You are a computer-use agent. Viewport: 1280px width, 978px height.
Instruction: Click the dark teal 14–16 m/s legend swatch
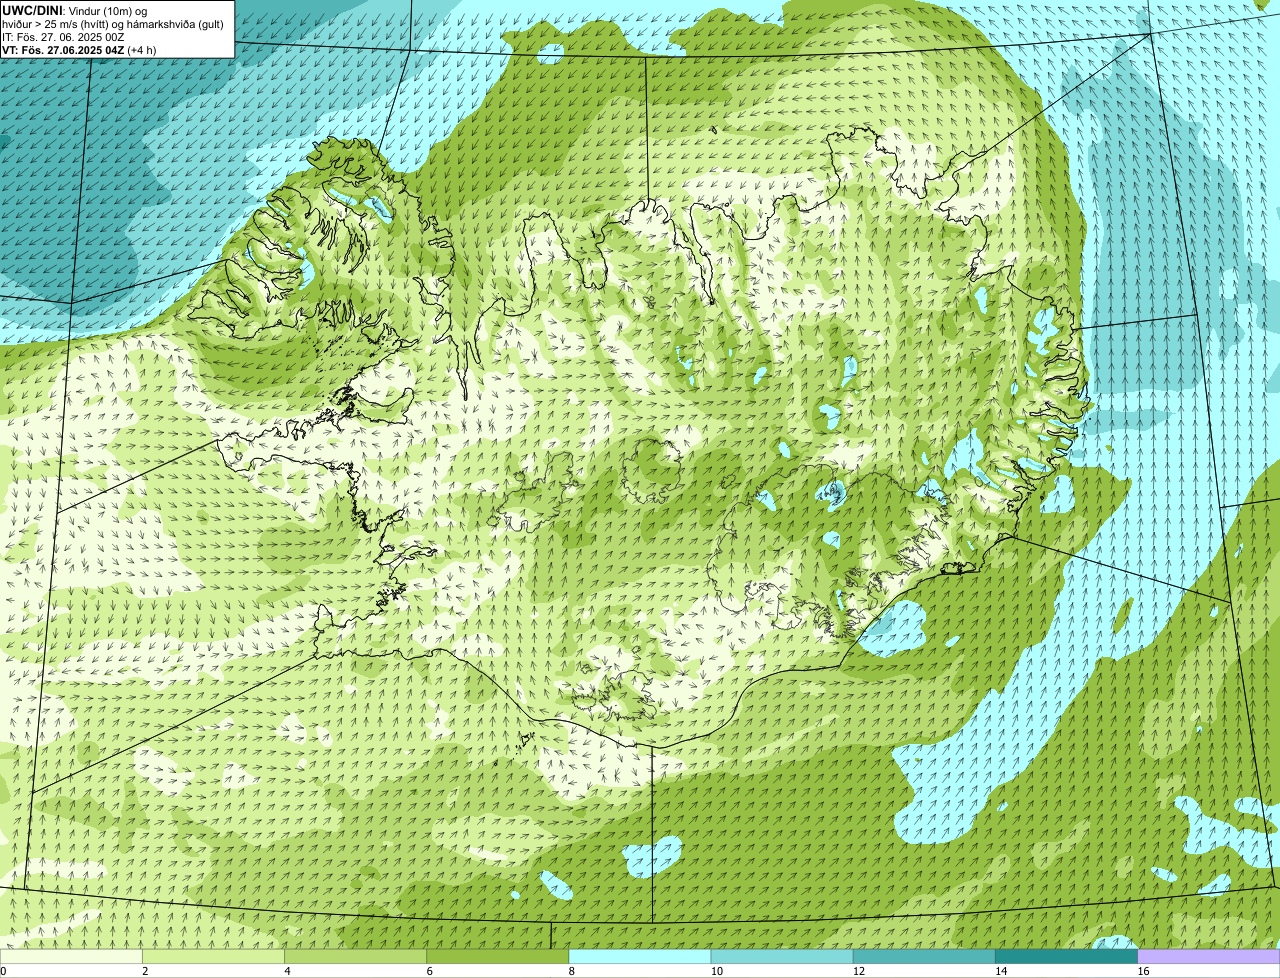[1067, 957]
